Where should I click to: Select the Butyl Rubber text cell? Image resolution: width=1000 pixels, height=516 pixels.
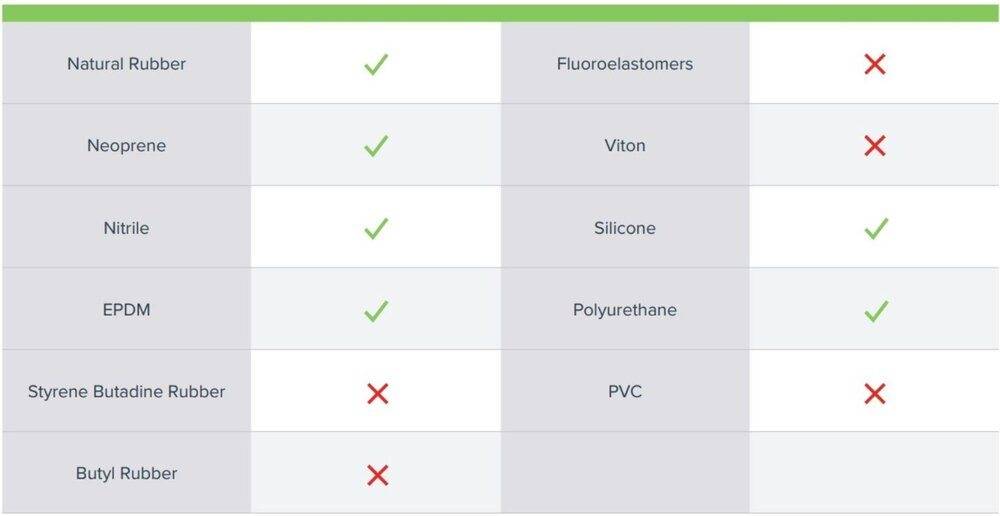[x=127, y=473]
